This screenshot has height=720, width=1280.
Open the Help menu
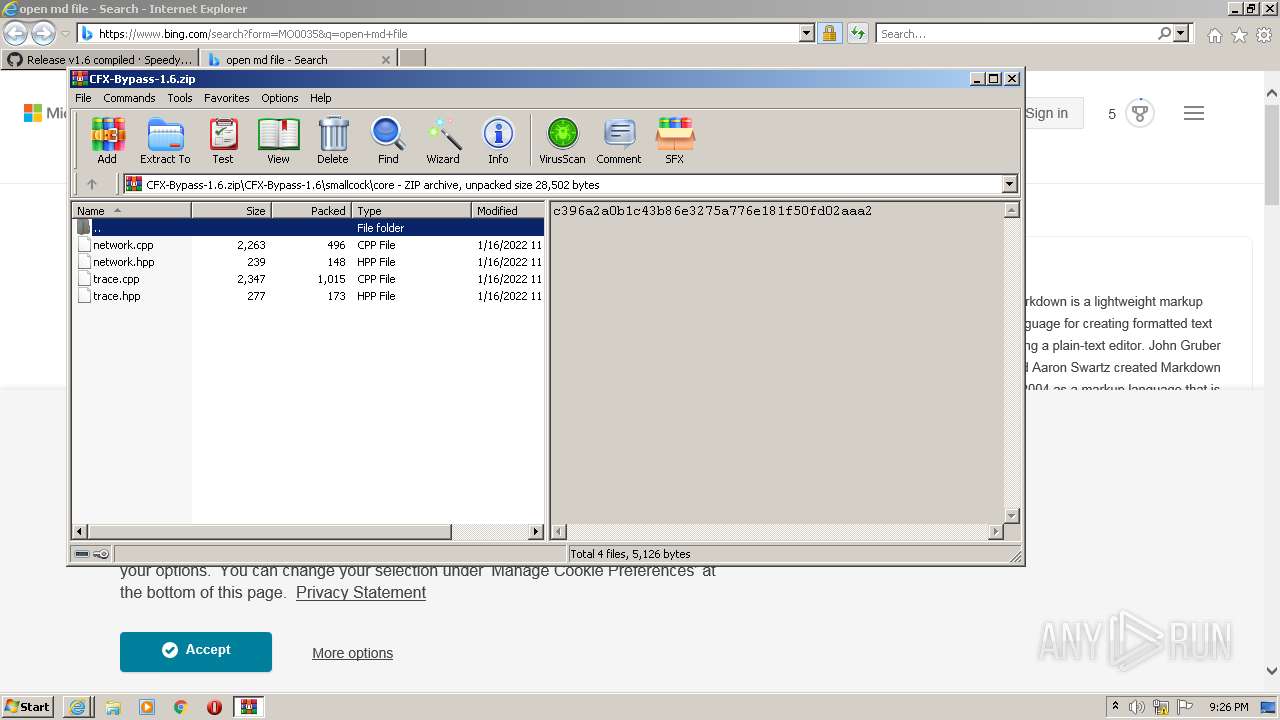pyautogui.click(x=321, y=98)
